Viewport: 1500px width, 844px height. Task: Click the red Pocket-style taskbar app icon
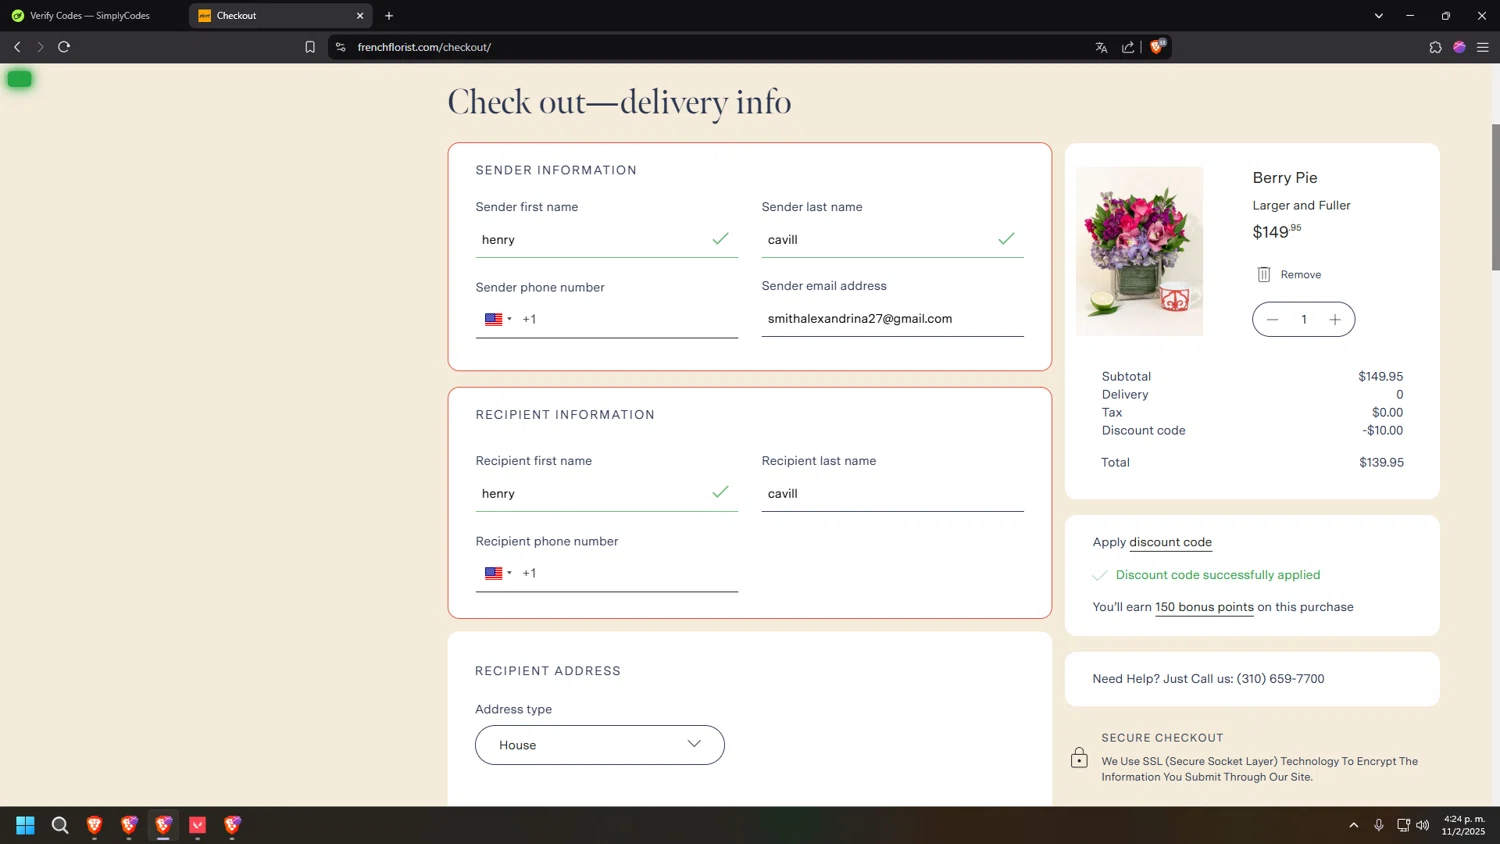198,825
